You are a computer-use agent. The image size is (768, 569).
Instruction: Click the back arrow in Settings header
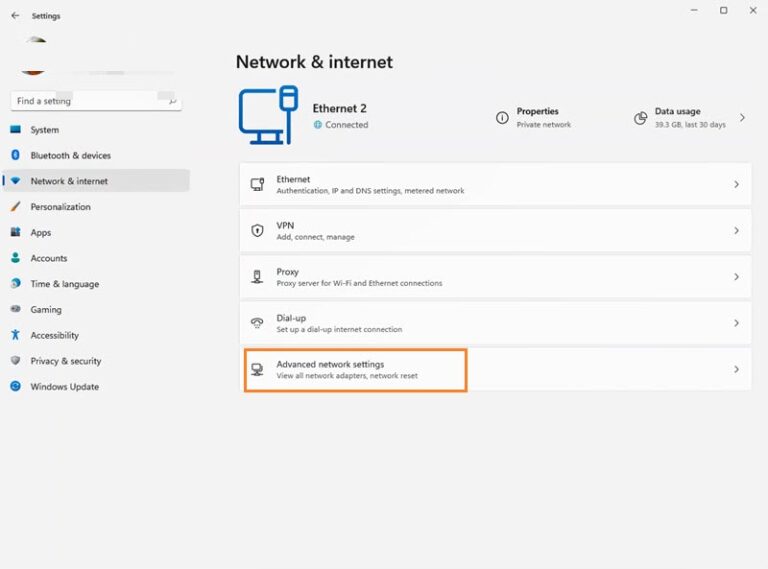click(x=15, y=16)
